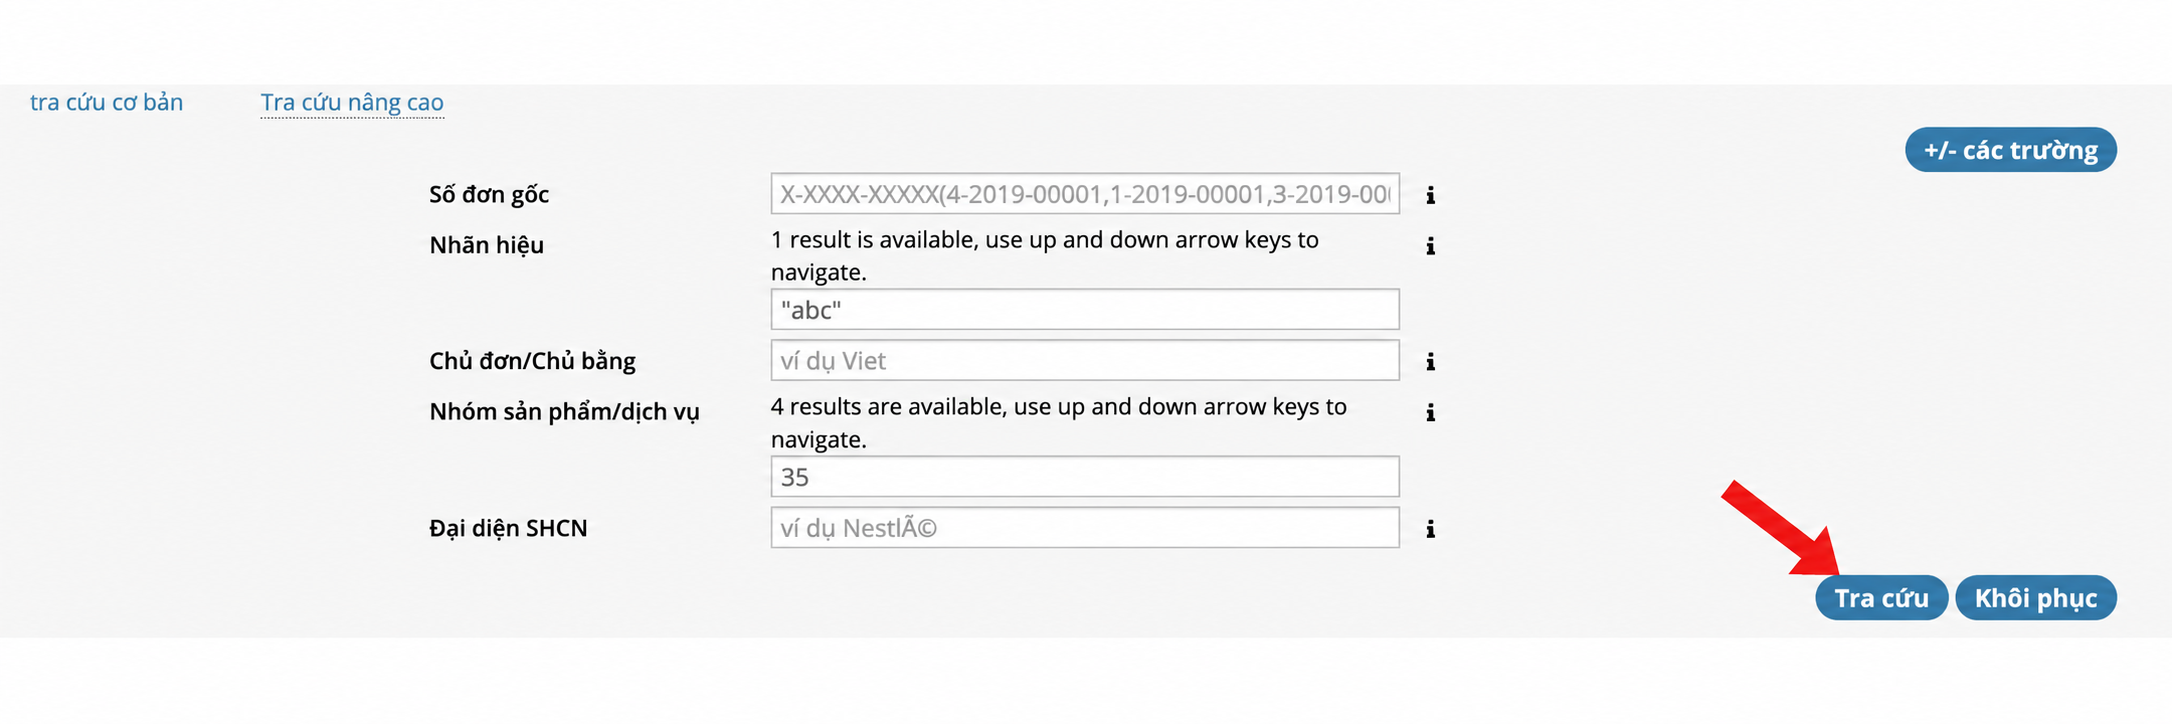Click the Chủ đơn/Chủ bằng label
This screenshot has height=724, width=2172.
533,361
